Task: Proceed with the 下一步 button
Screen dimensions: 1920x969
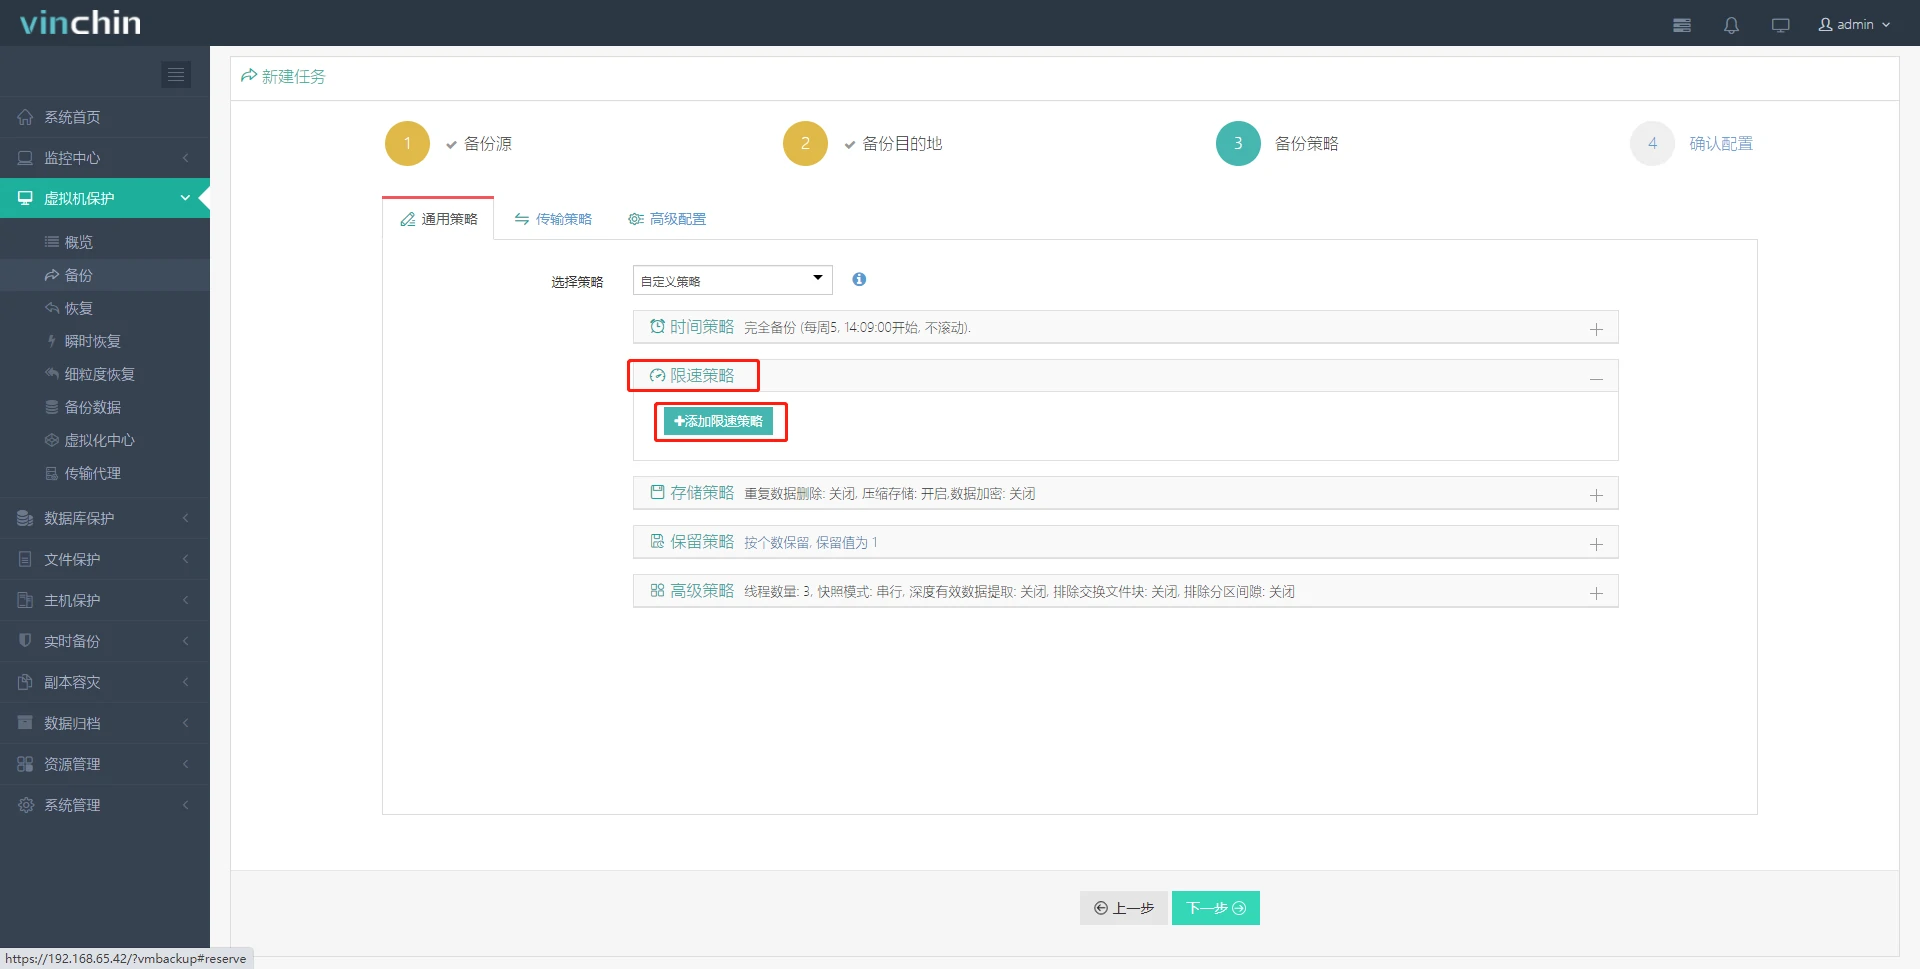Action: click(x=1216, y=908)
